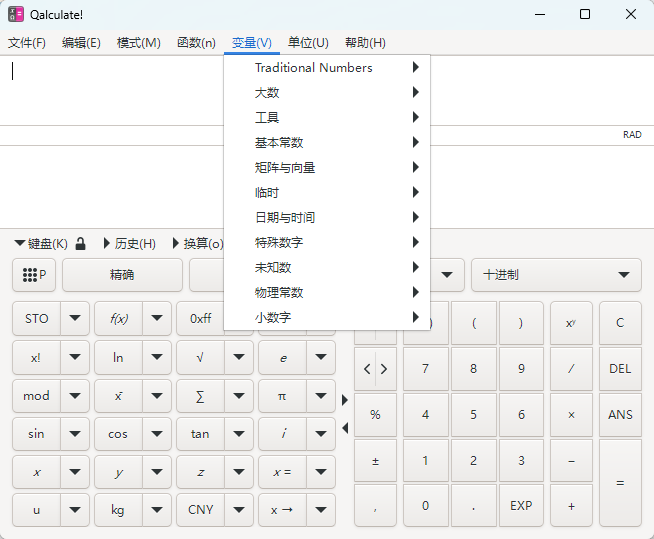
Task: Open the keypad programming mode button P
Action: click(34, 275)
